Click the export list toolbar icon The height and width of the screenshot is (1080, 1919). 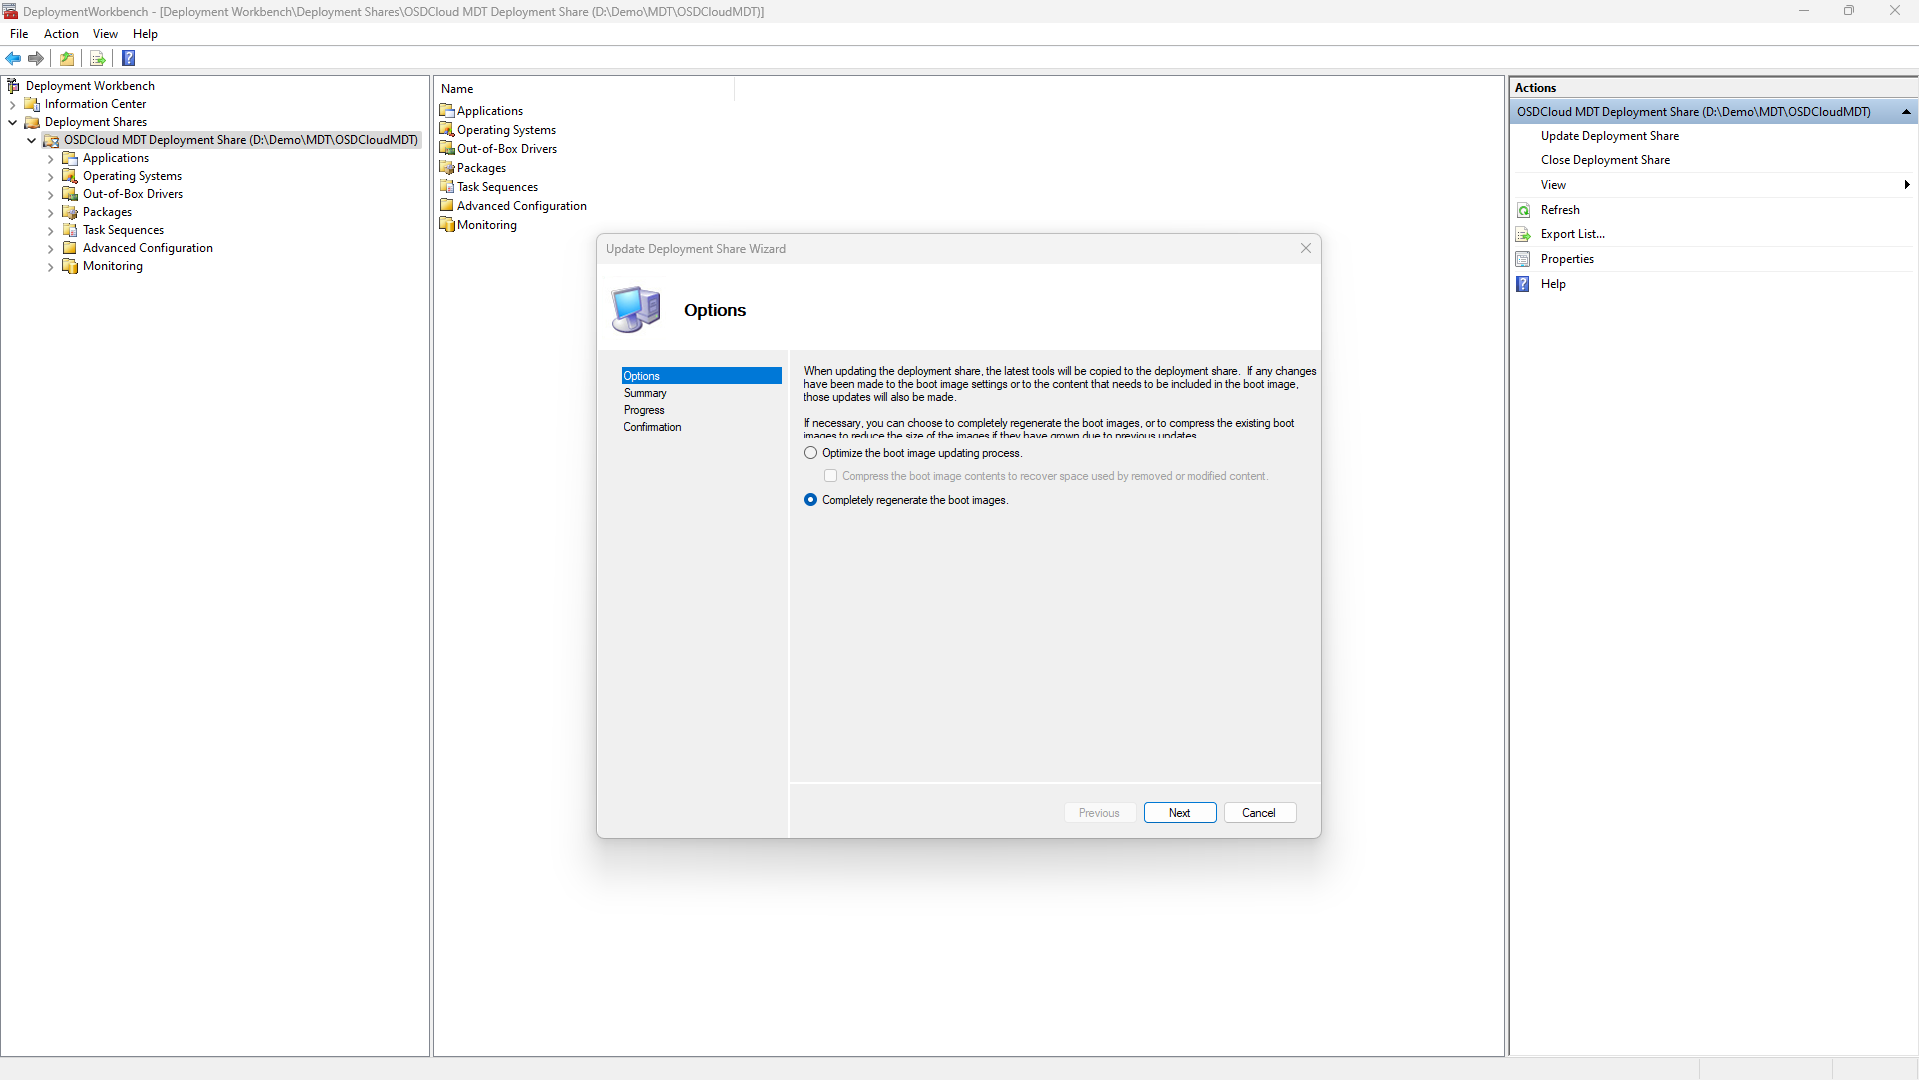pyautogui.click(x=98, y=59)
